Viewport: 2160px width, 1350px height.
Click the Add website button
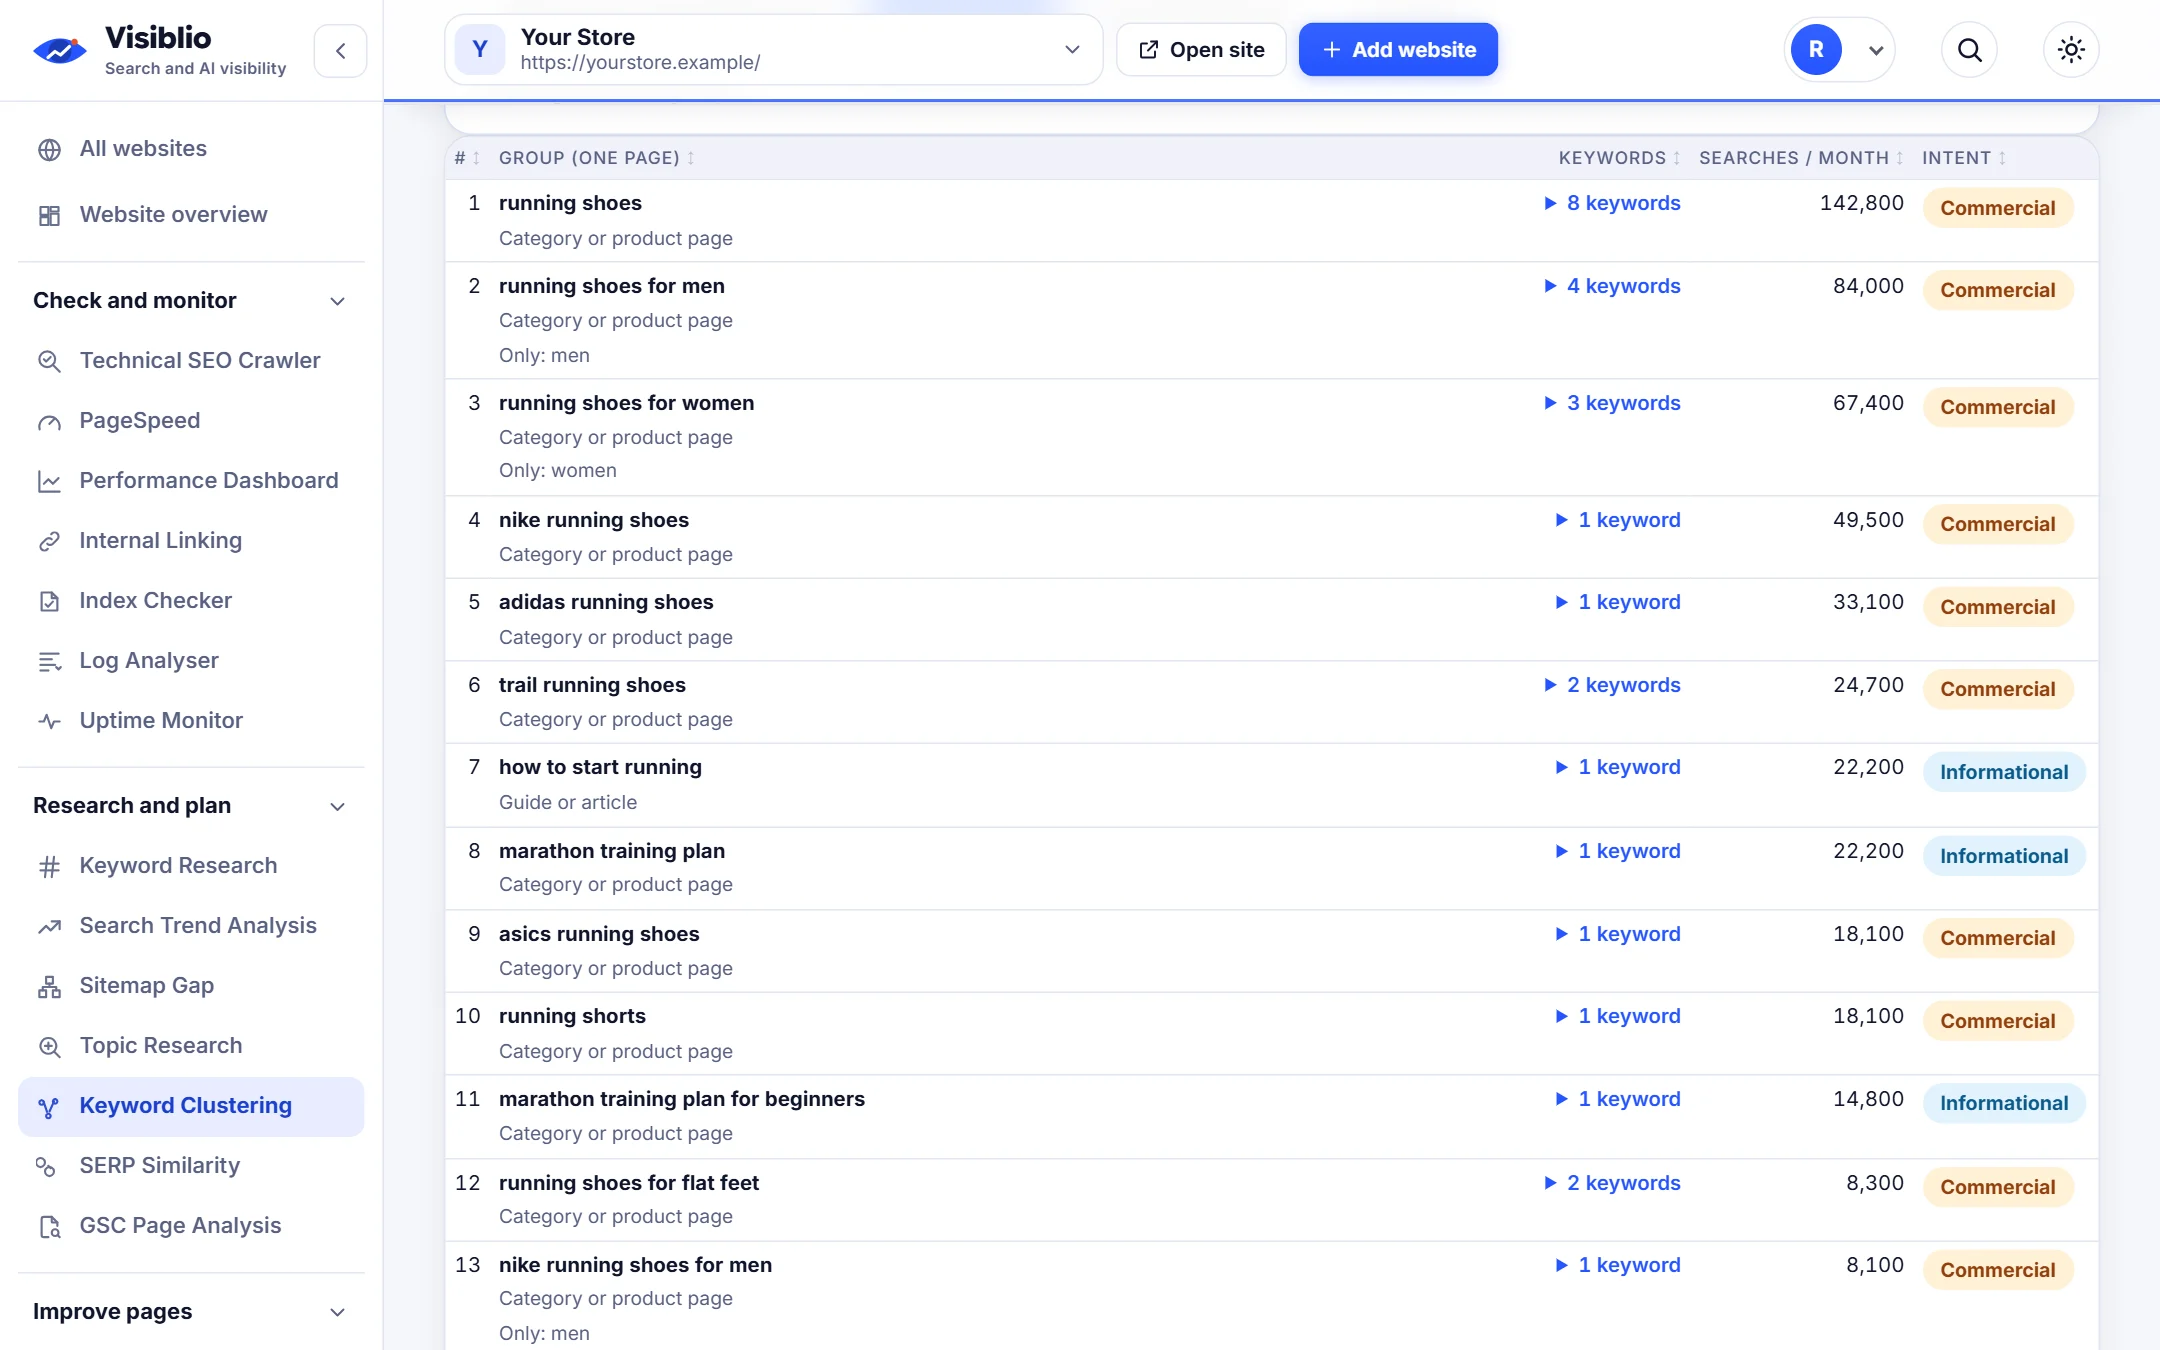(x=1398, y=50)
